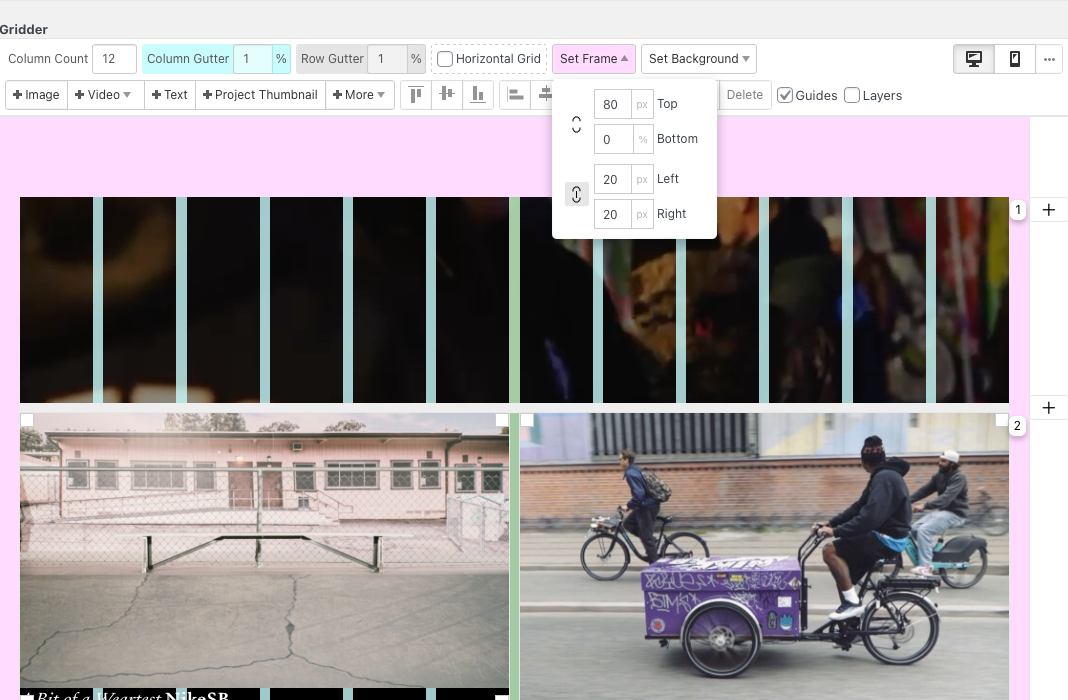Collapse the Set Frame dropdown
The image size is (1068, 700).
pos(593,59)
